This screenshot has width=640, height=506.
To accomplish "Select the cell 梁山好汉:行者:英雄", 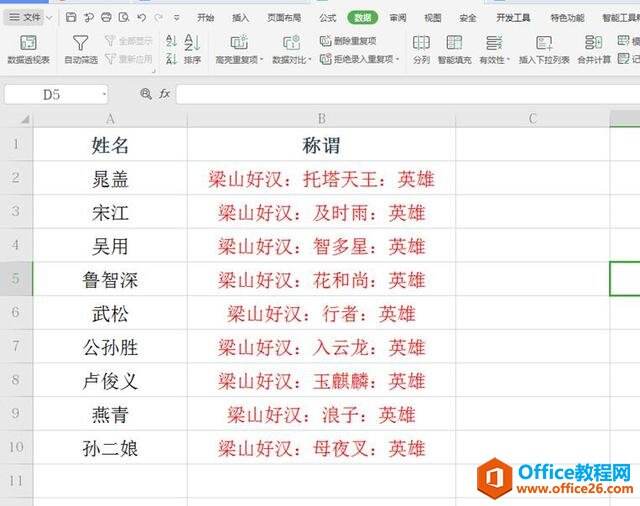I will pyautogui.click(x=321, y=313).
